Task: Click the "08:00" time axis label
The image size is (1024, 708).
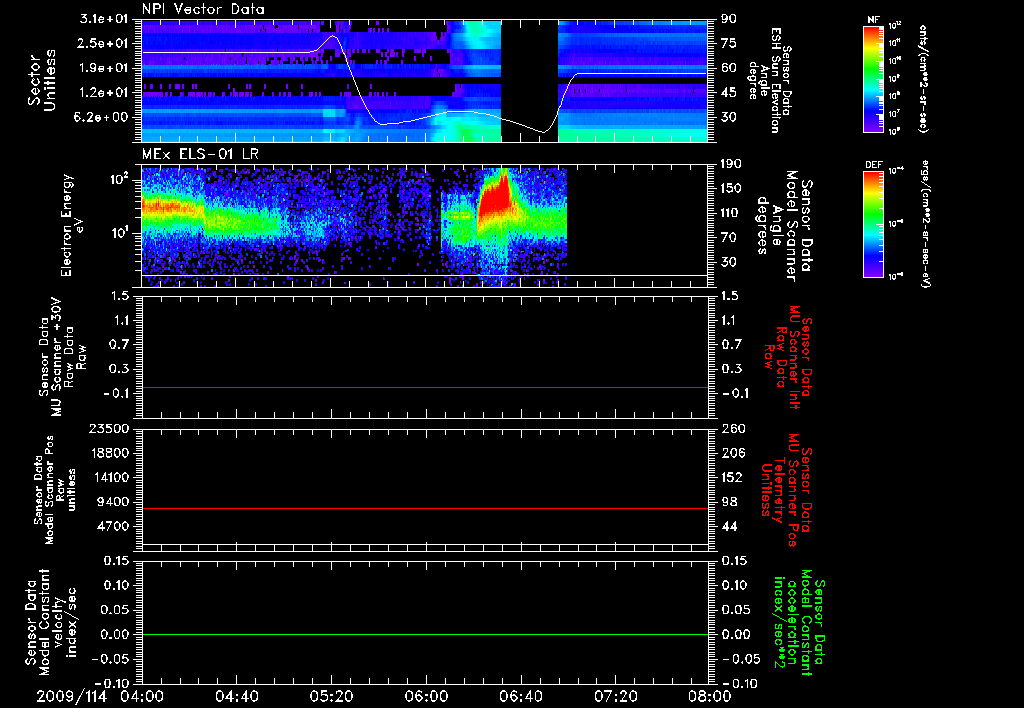Action: [x=710, y=696]
